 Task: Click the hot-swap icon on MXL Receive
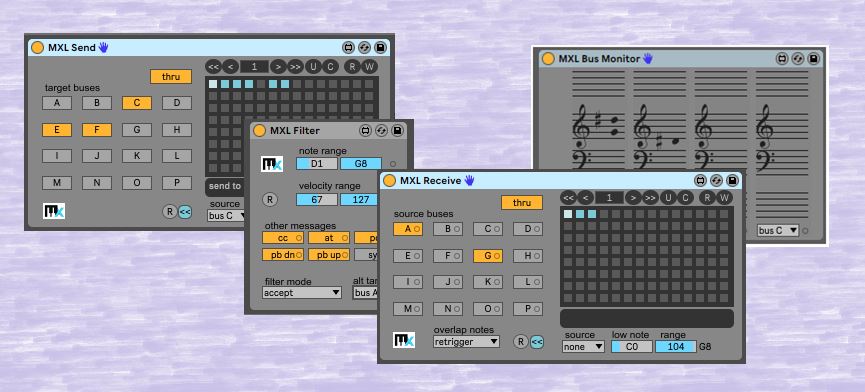click(716, 180)
